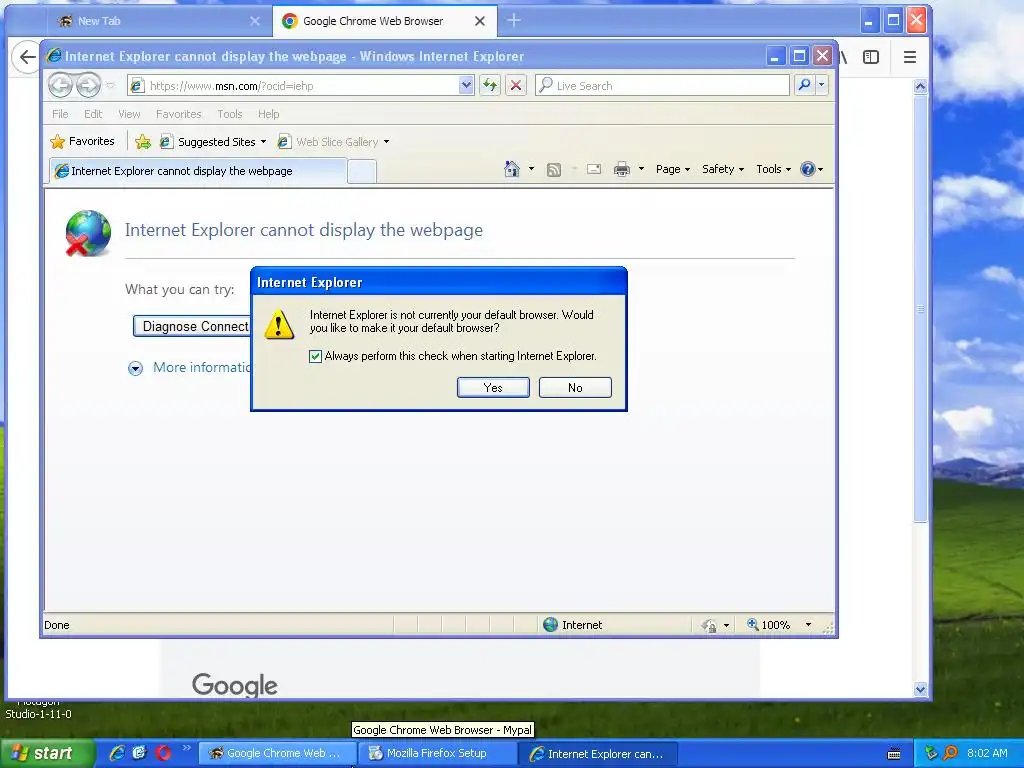The image size is (1024, 768).
Task: Open a new tab in Internet Explorer
Action: pyautogui.click(x=362, y=171)
